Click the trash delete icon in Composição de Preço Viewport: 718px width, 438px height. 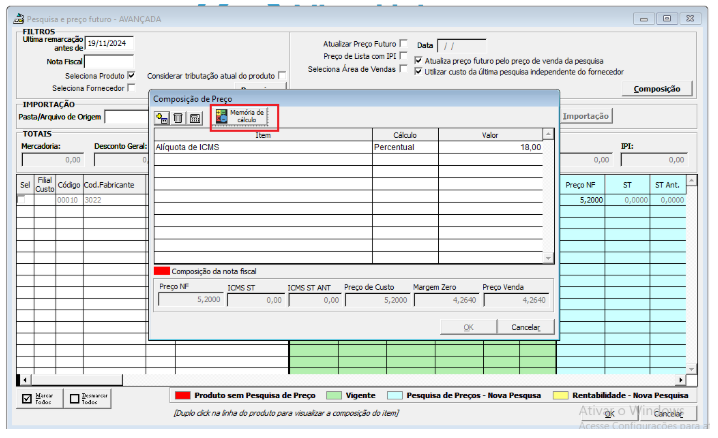[178, 118]
